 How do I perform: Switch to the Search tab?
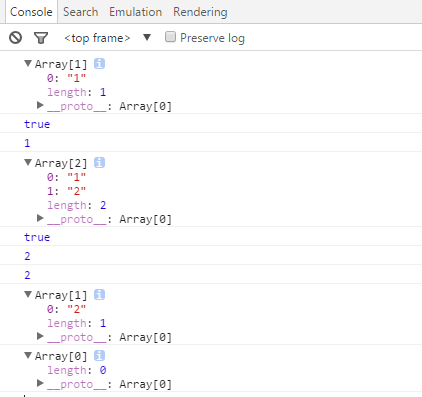tap(81, 12)
